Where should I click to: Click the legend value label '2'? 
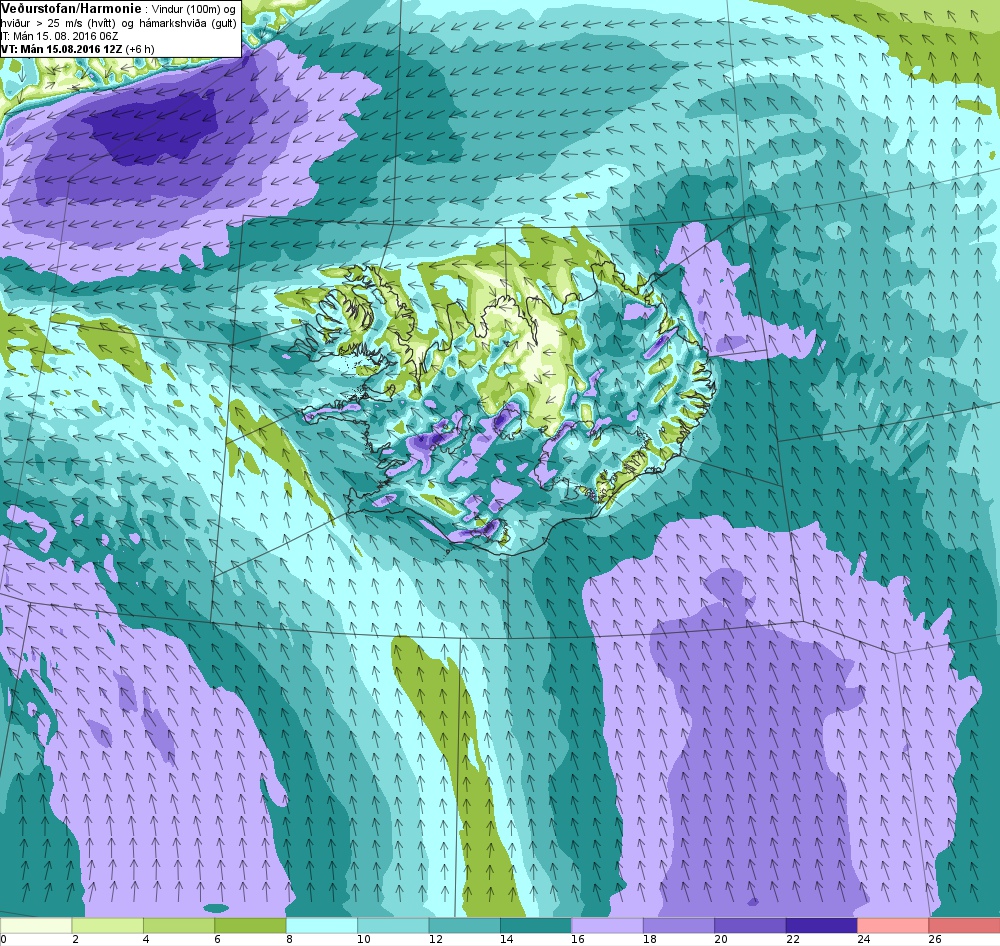(x=75, y=939)
